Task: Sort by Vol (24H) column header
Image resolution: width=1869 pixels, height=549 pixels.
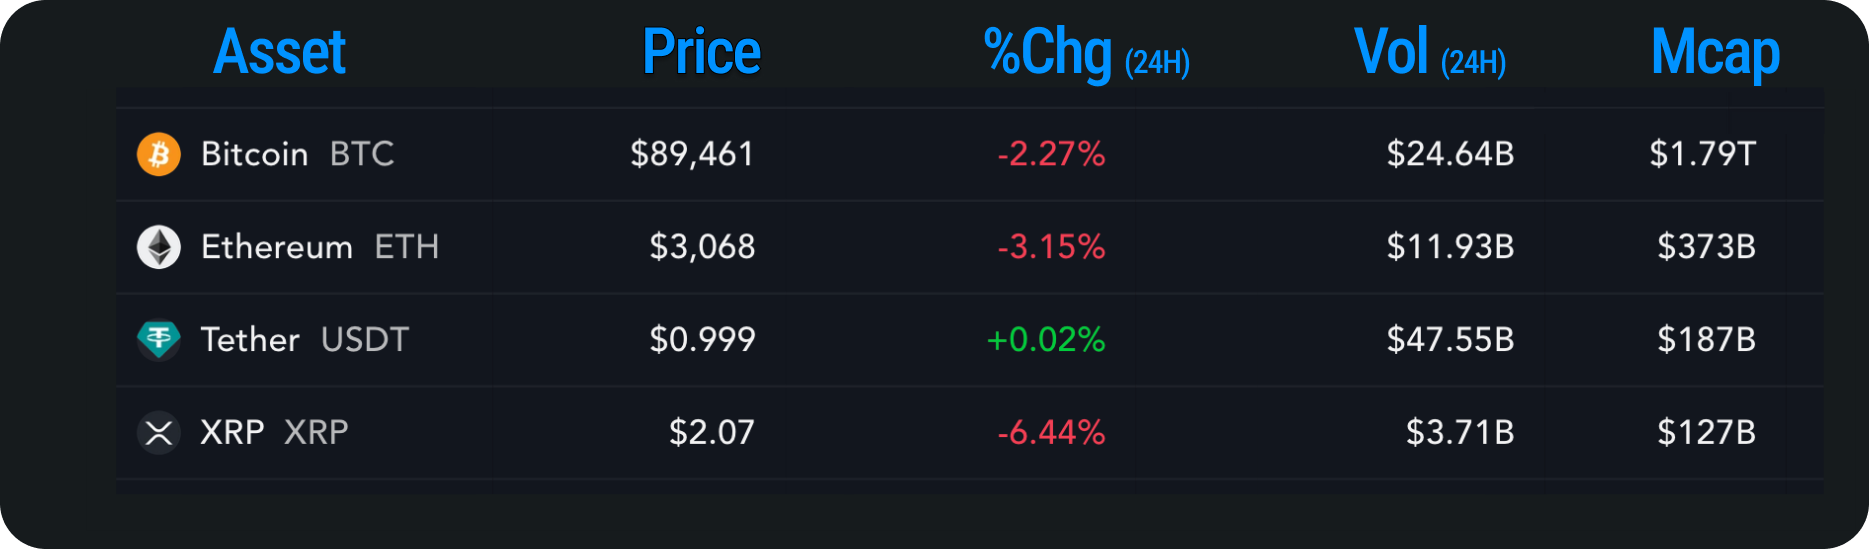Action: tap(1429, 54)
